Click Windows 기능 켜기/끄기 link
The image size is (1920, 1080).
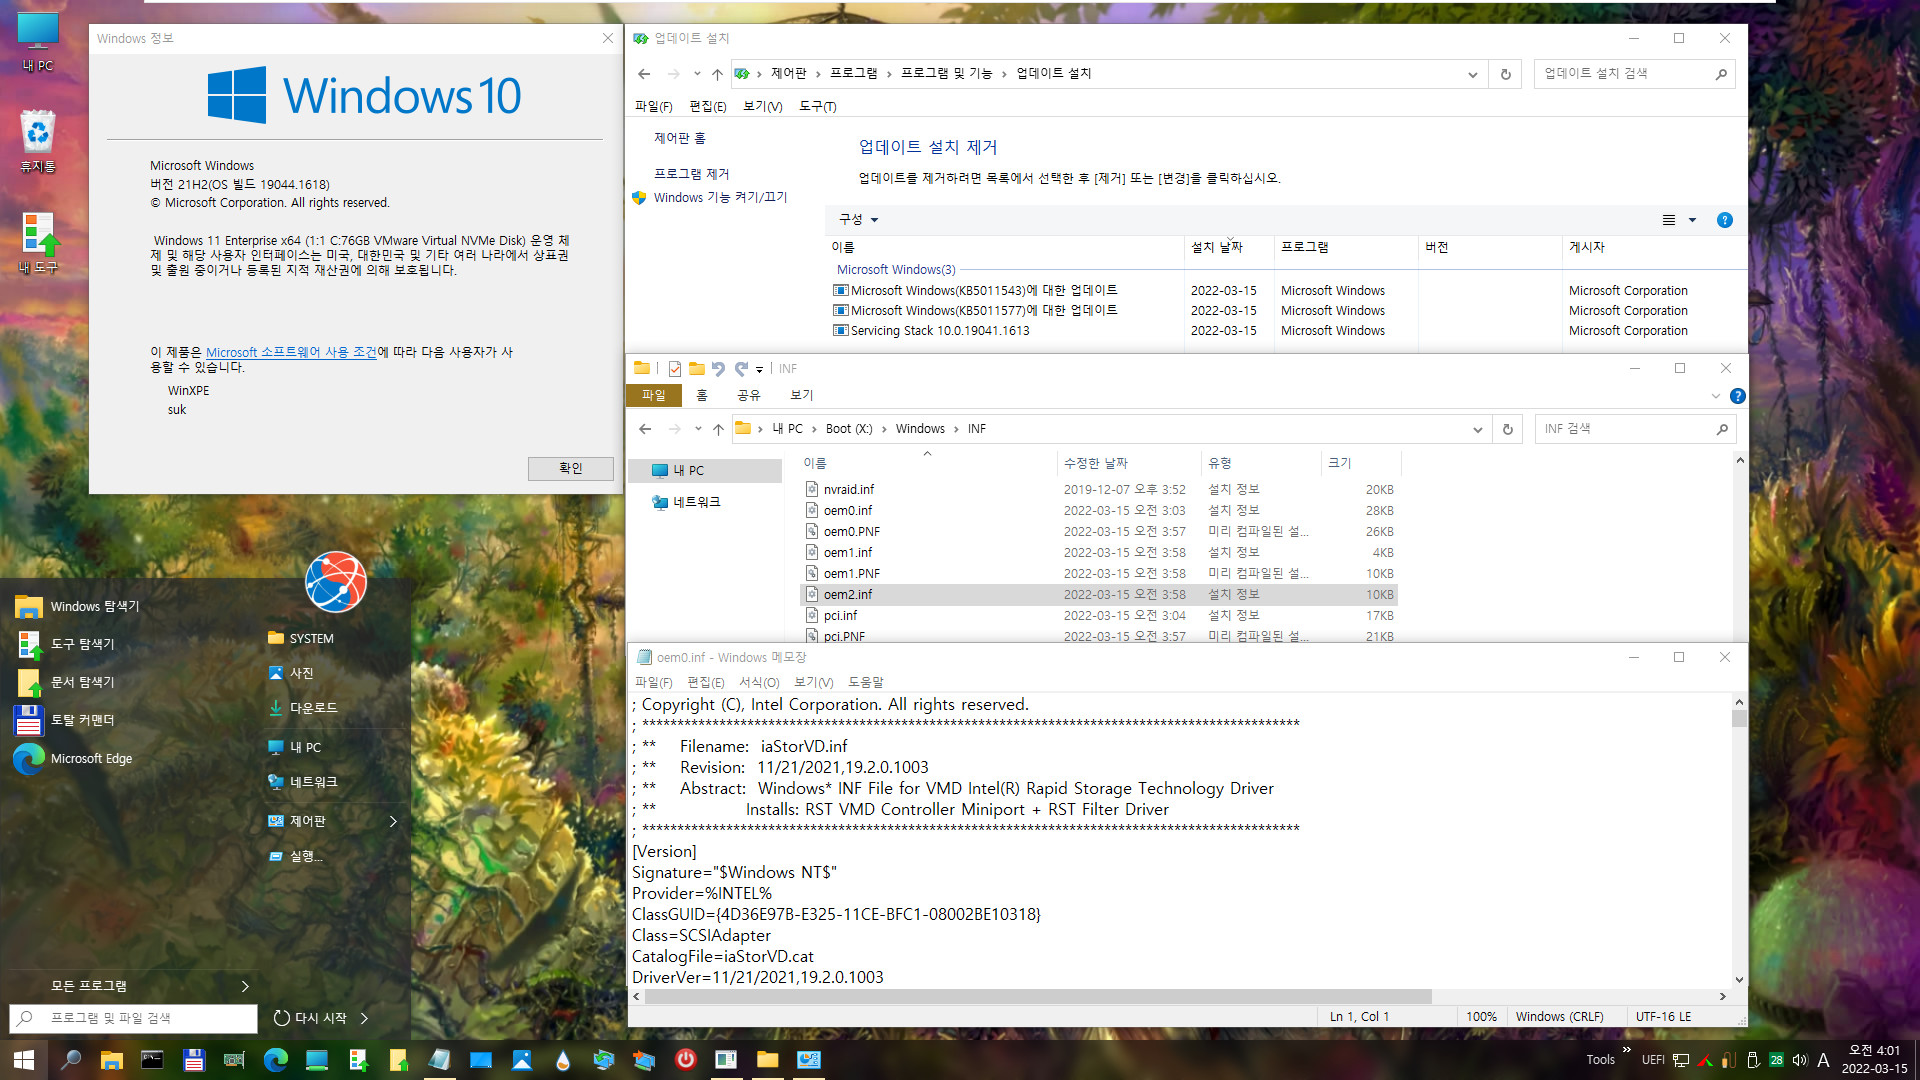[720, 197]
